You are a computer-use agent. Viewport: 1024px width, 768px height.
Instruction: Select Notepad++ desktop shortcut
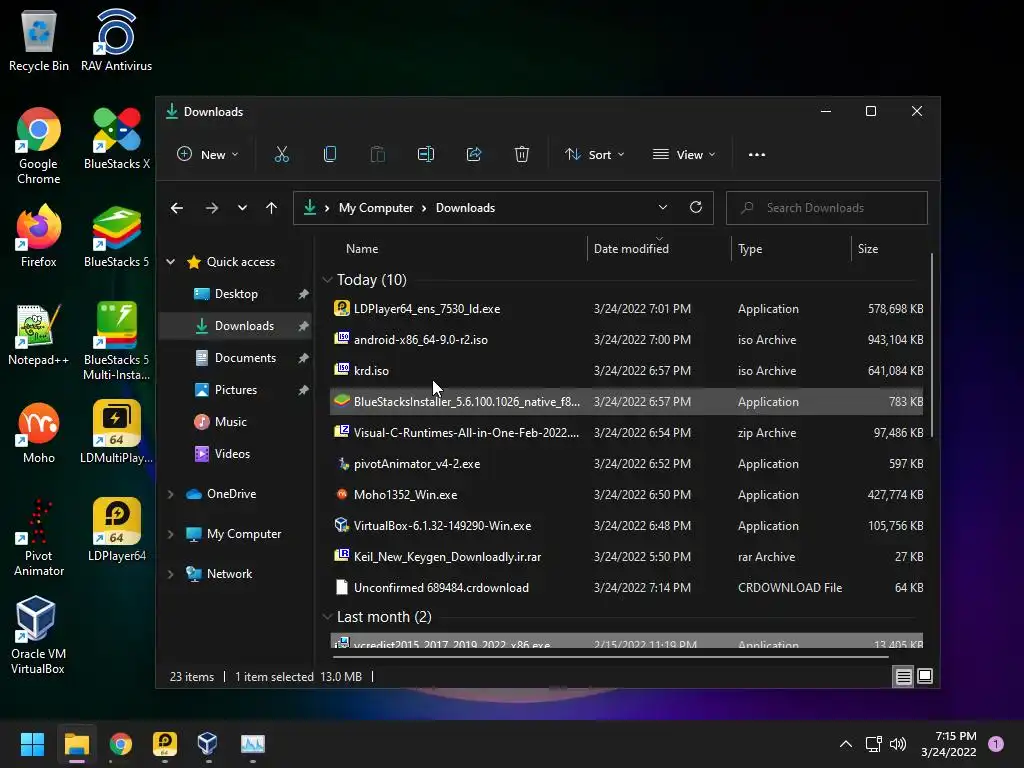pyautogui.click(x=39, y=334)
